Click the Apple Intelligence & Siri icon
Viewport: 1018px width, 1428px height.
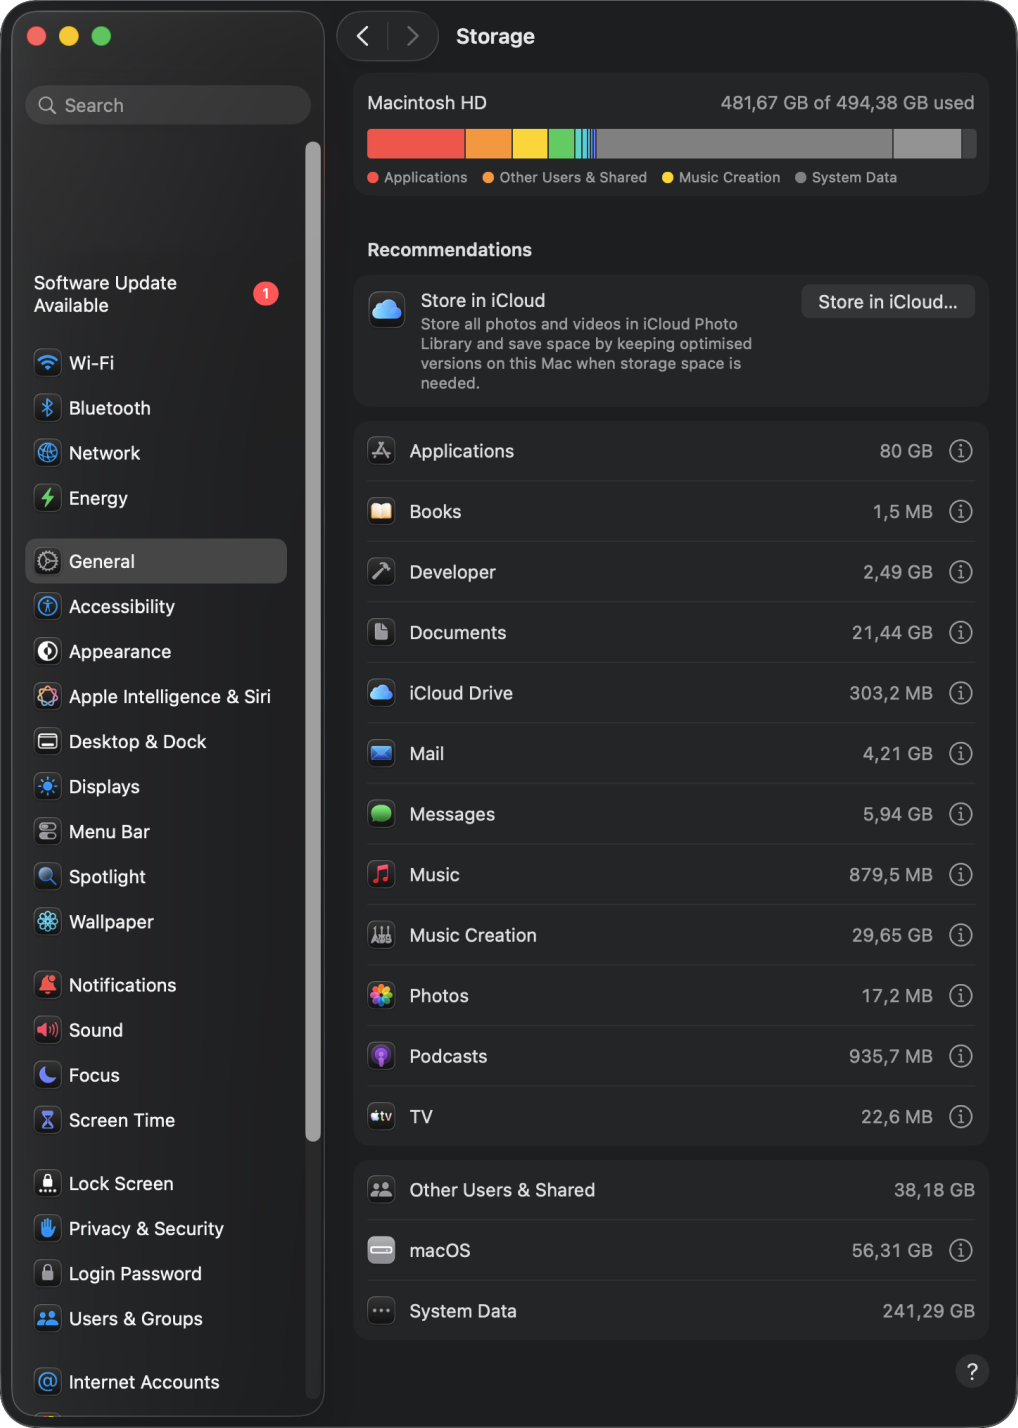47,696
